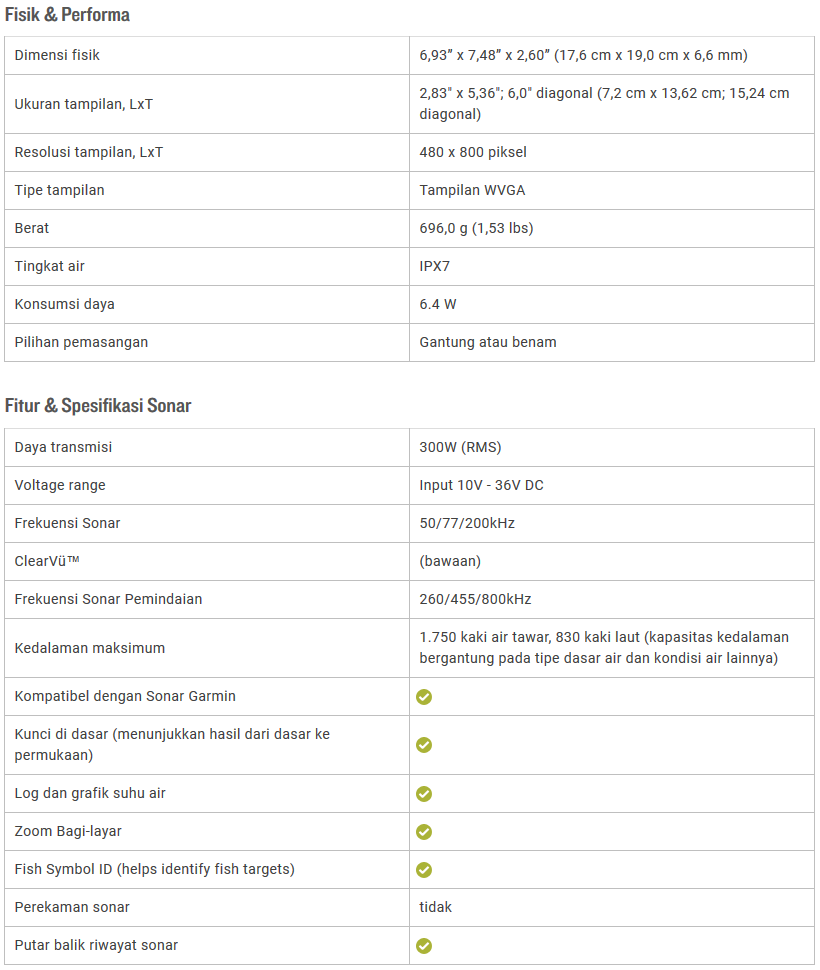Screen dimensions: 820x970
Task: Select the Fisik & Performa section heading
Action: (x=67, y=15)
